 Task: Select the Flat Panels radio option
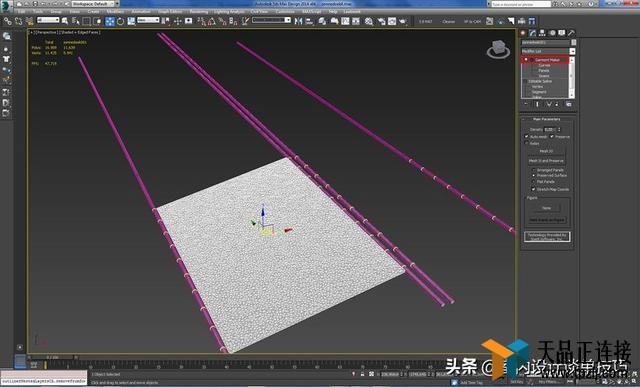point(533,181)
